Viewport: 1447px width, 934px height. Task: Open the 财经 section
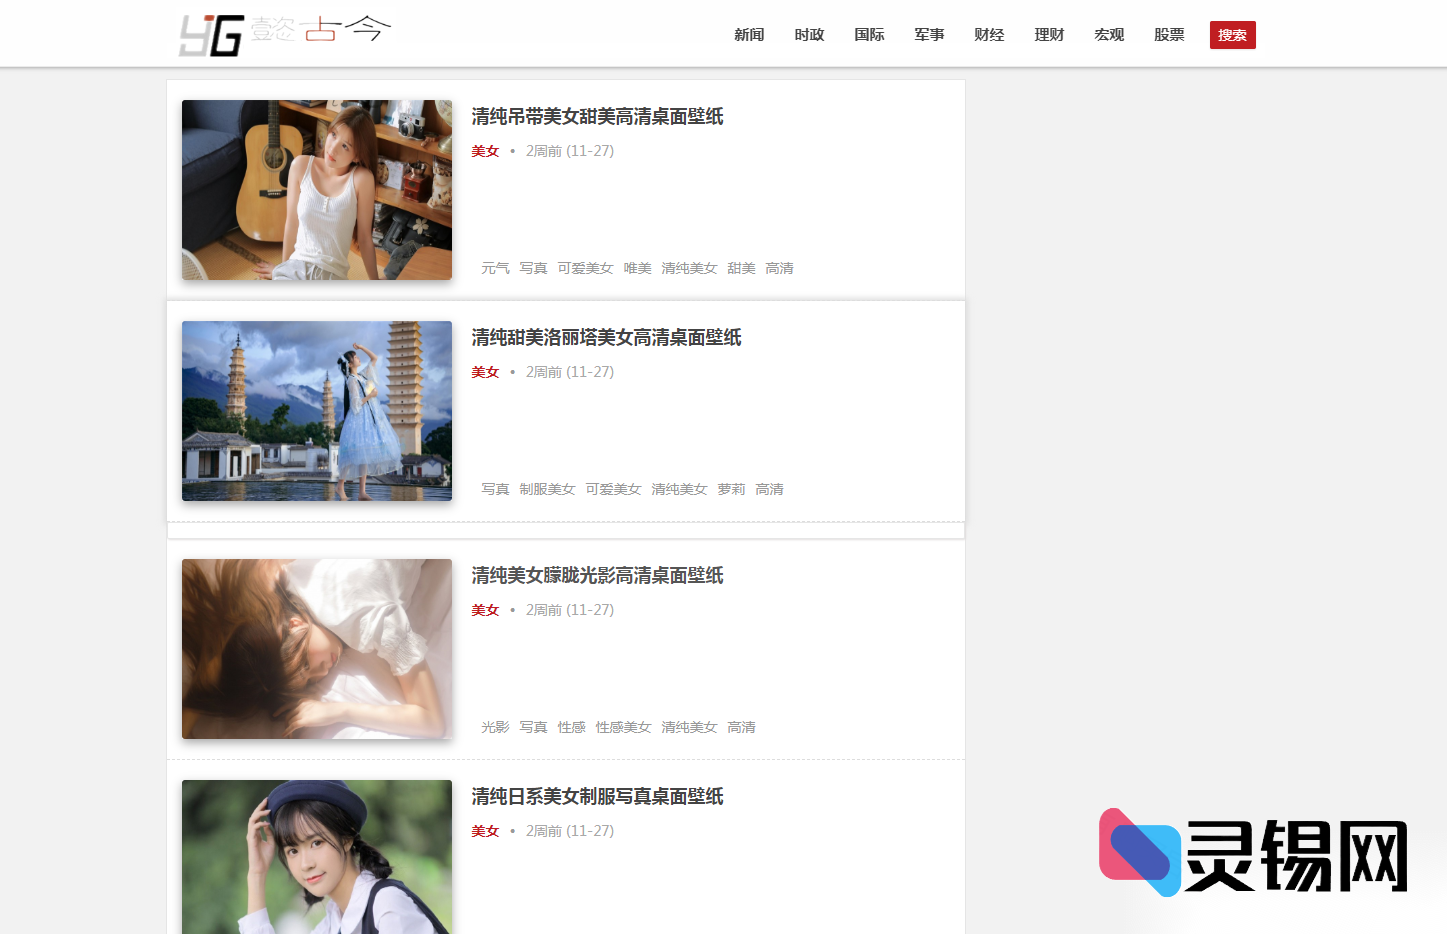click(989, 34)
